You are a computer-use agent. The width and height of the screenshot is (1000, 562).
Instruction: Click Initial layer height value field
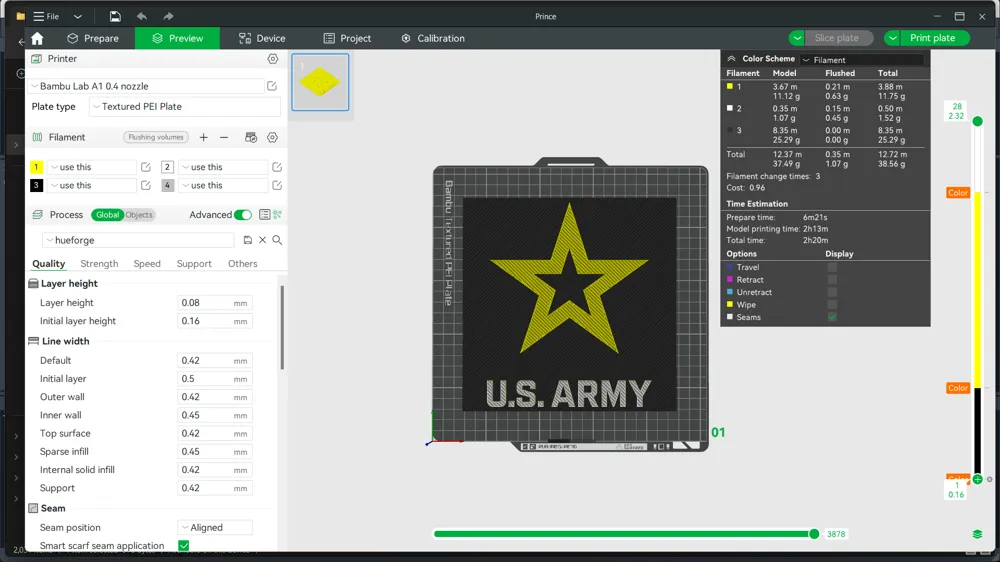point(215,321)
